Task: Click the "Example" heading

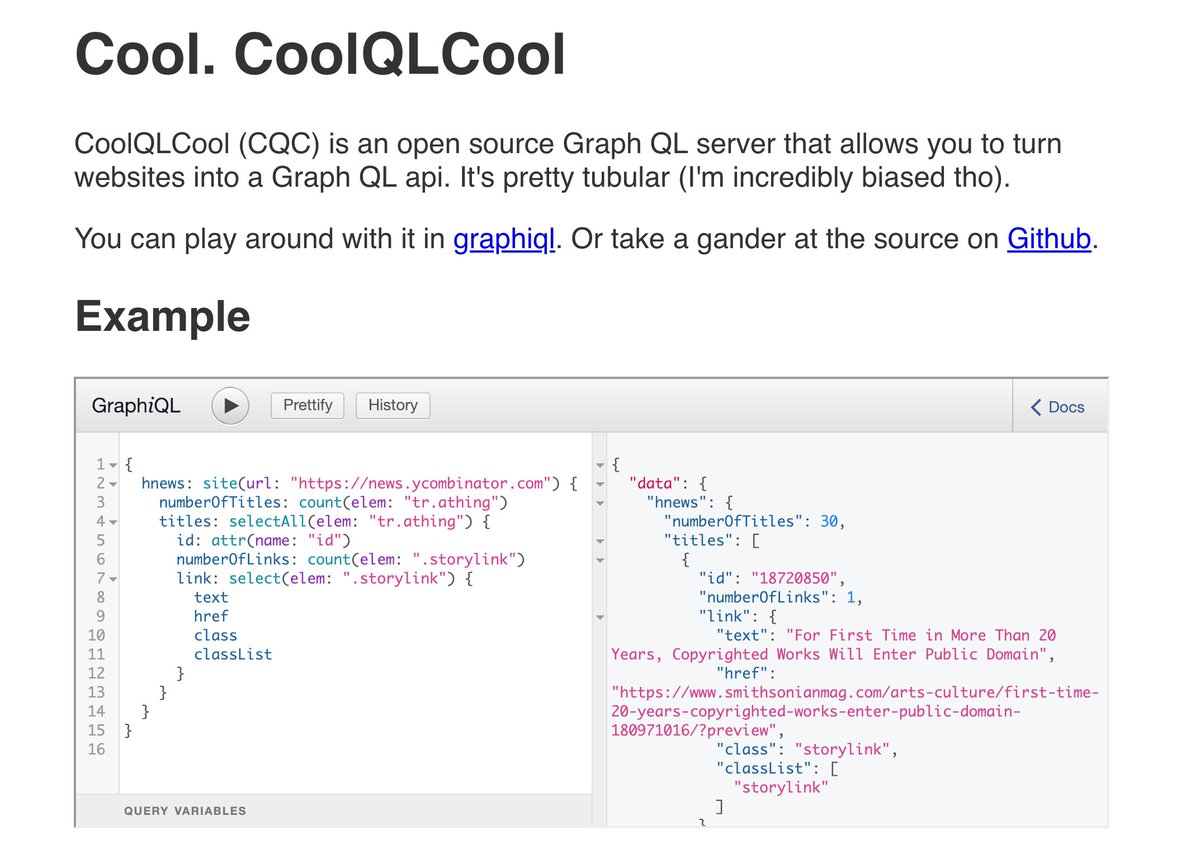Action: coord(162,317)
